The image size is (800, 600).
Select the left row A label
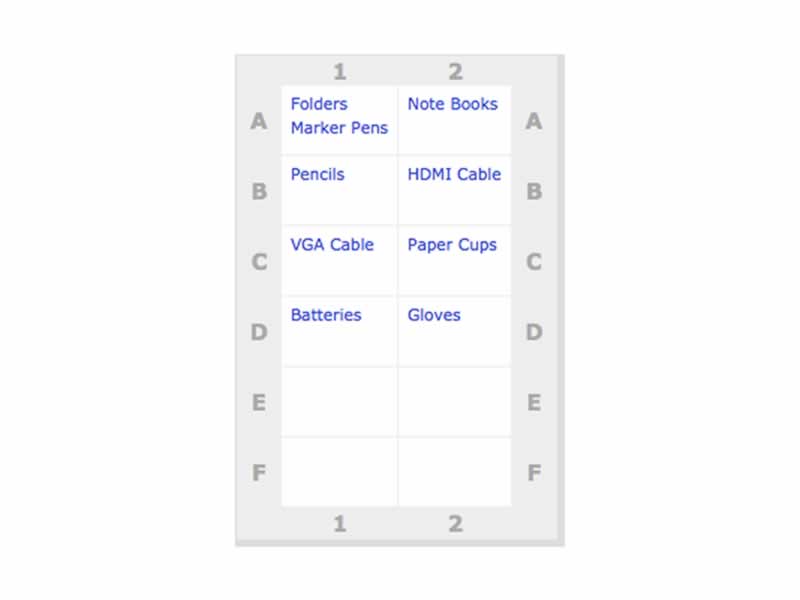(x=259, y=121)
